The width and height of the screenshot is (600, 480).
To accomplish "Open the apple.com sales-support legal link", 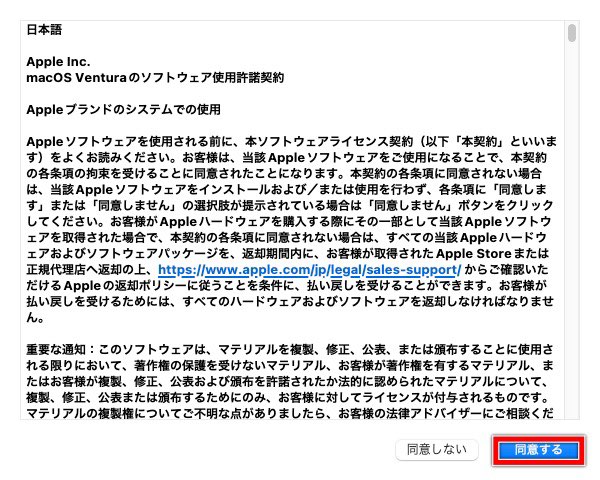I will 310,270.
